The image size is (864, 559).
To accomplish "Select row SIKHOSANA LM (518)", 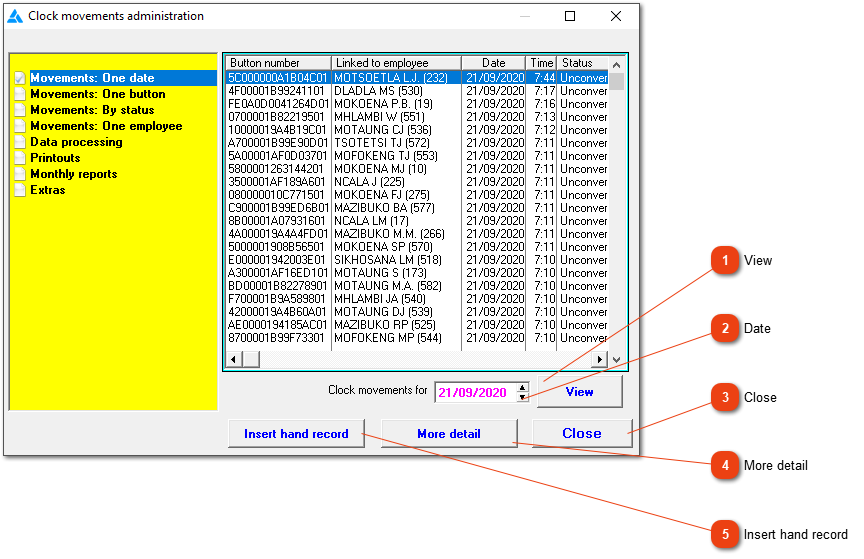I will point(417,260).
